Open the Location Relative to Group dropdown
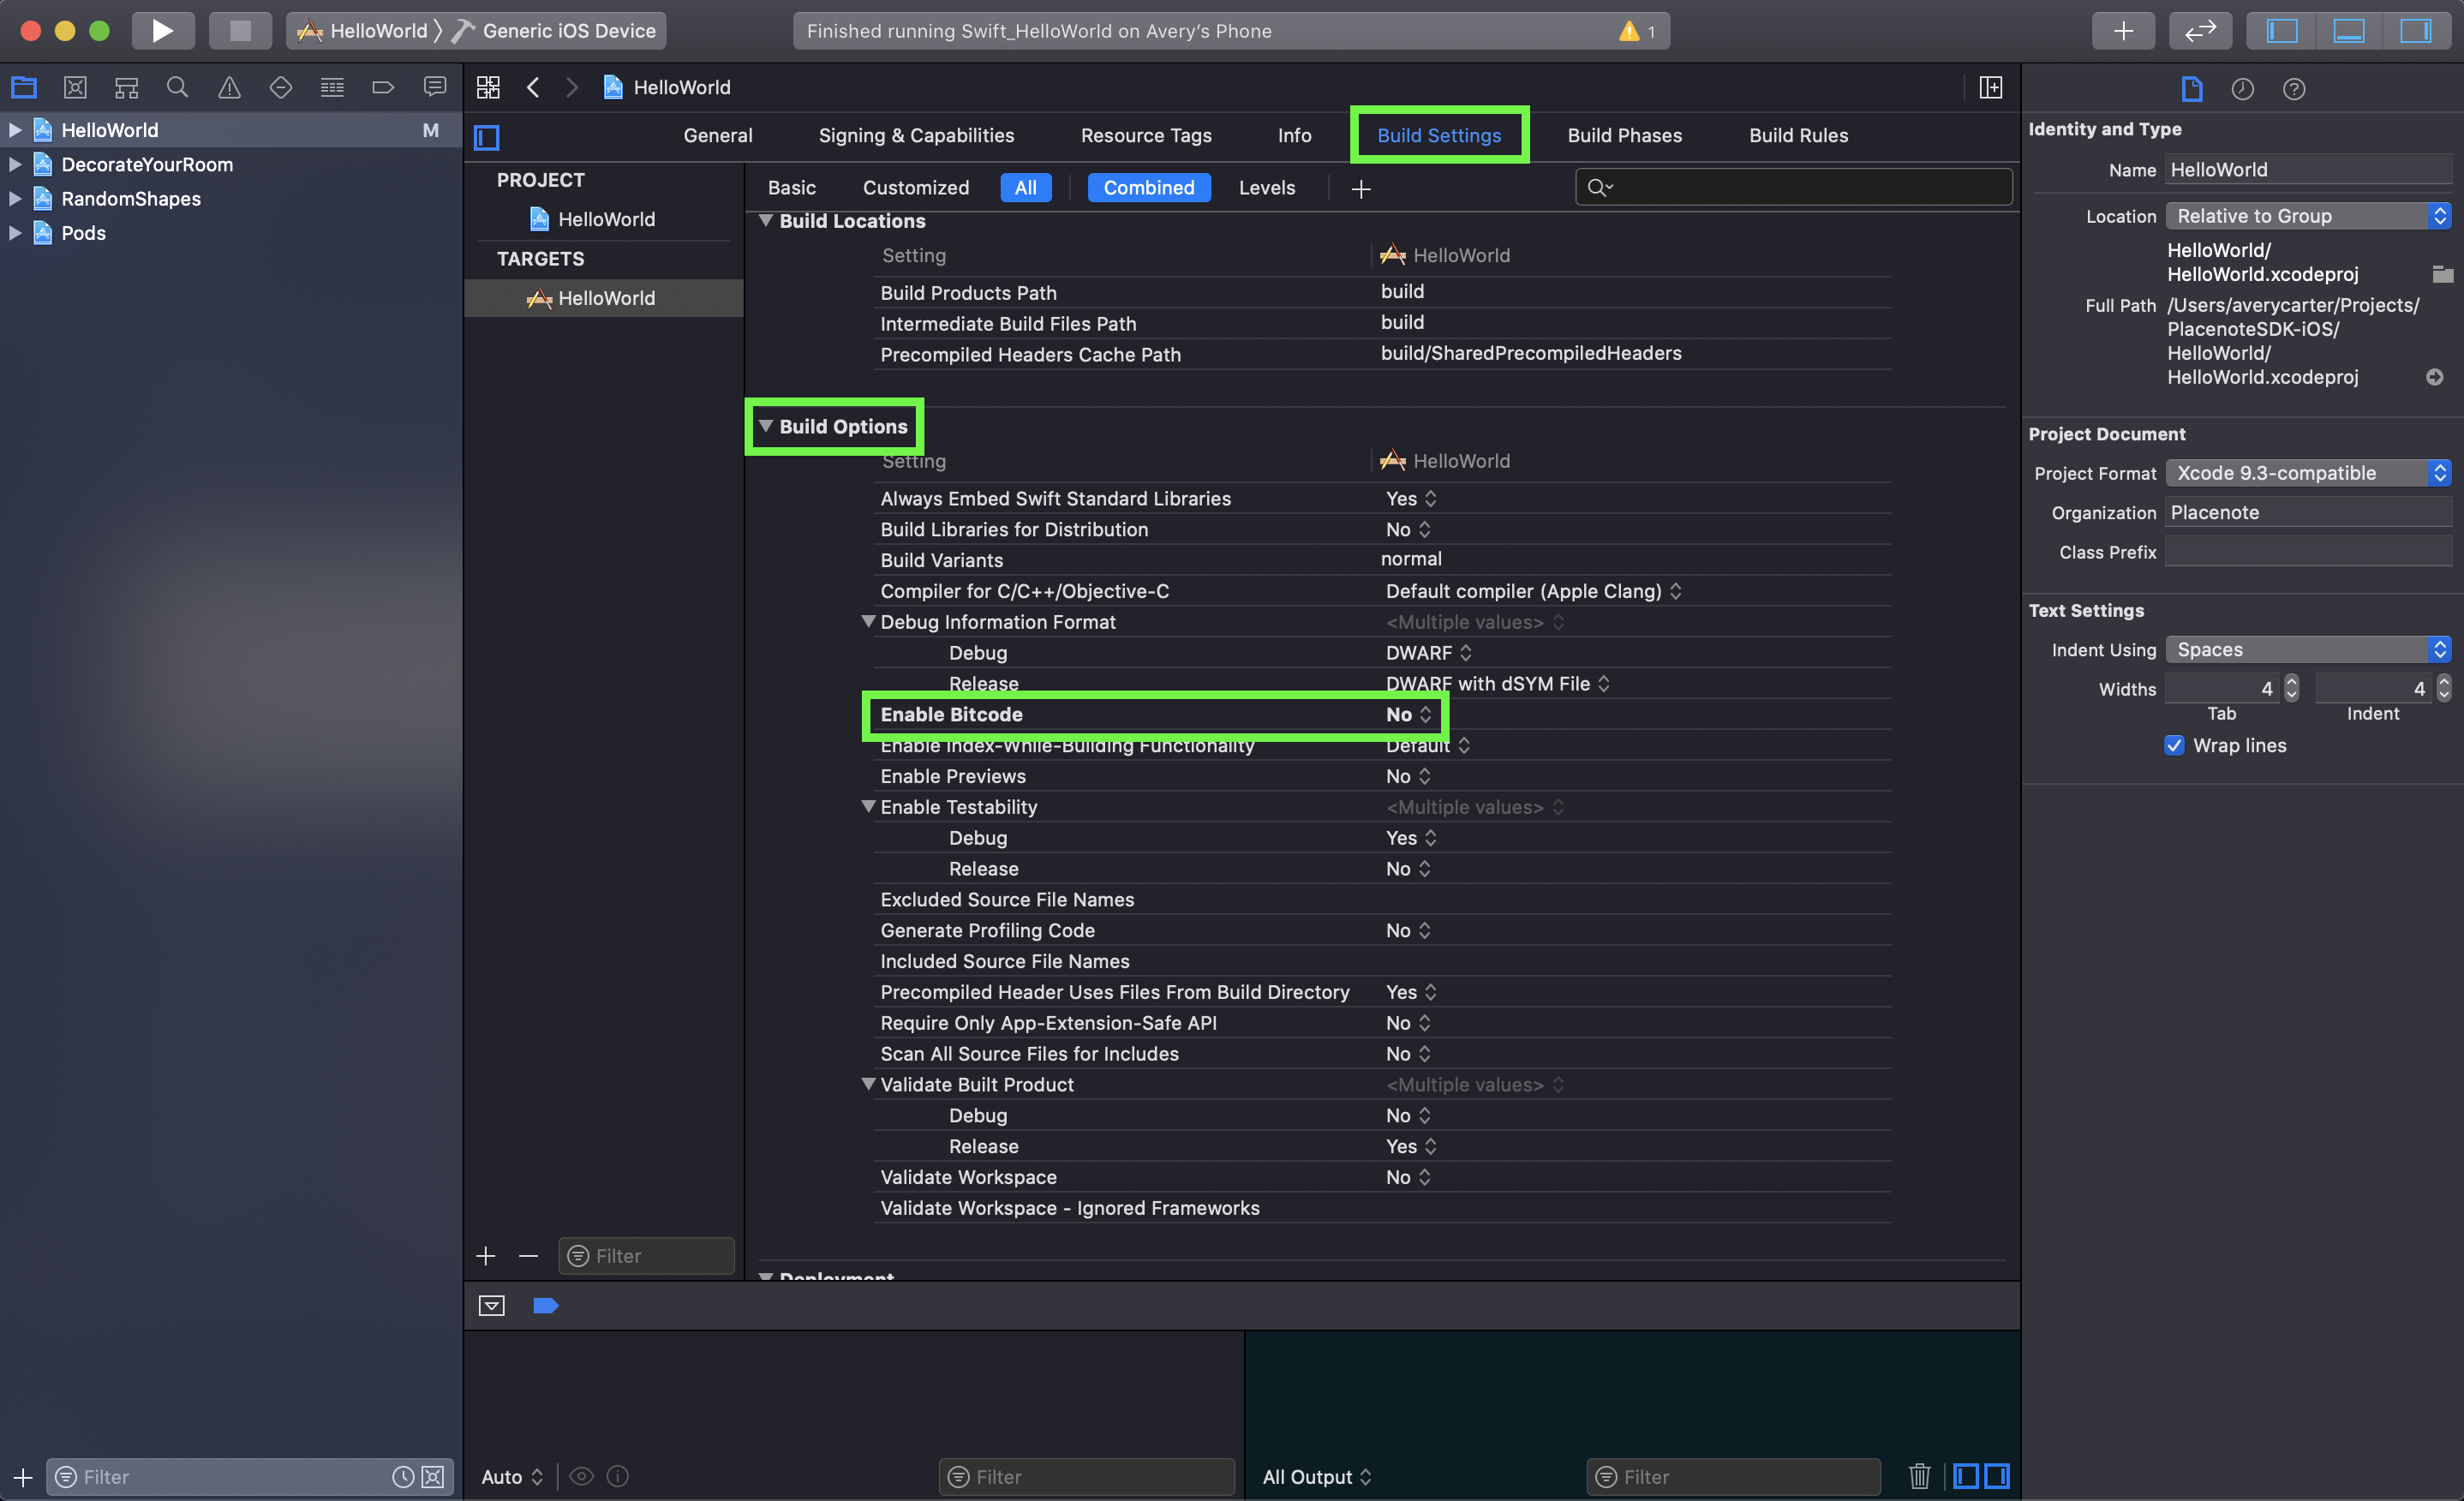The image size is (2464, 1501). [x=2308, y=216]
